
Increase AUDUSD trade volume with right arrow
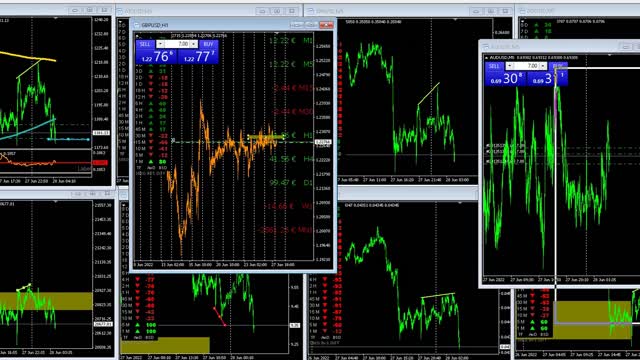pyautogui.click(x=543, y=66)
